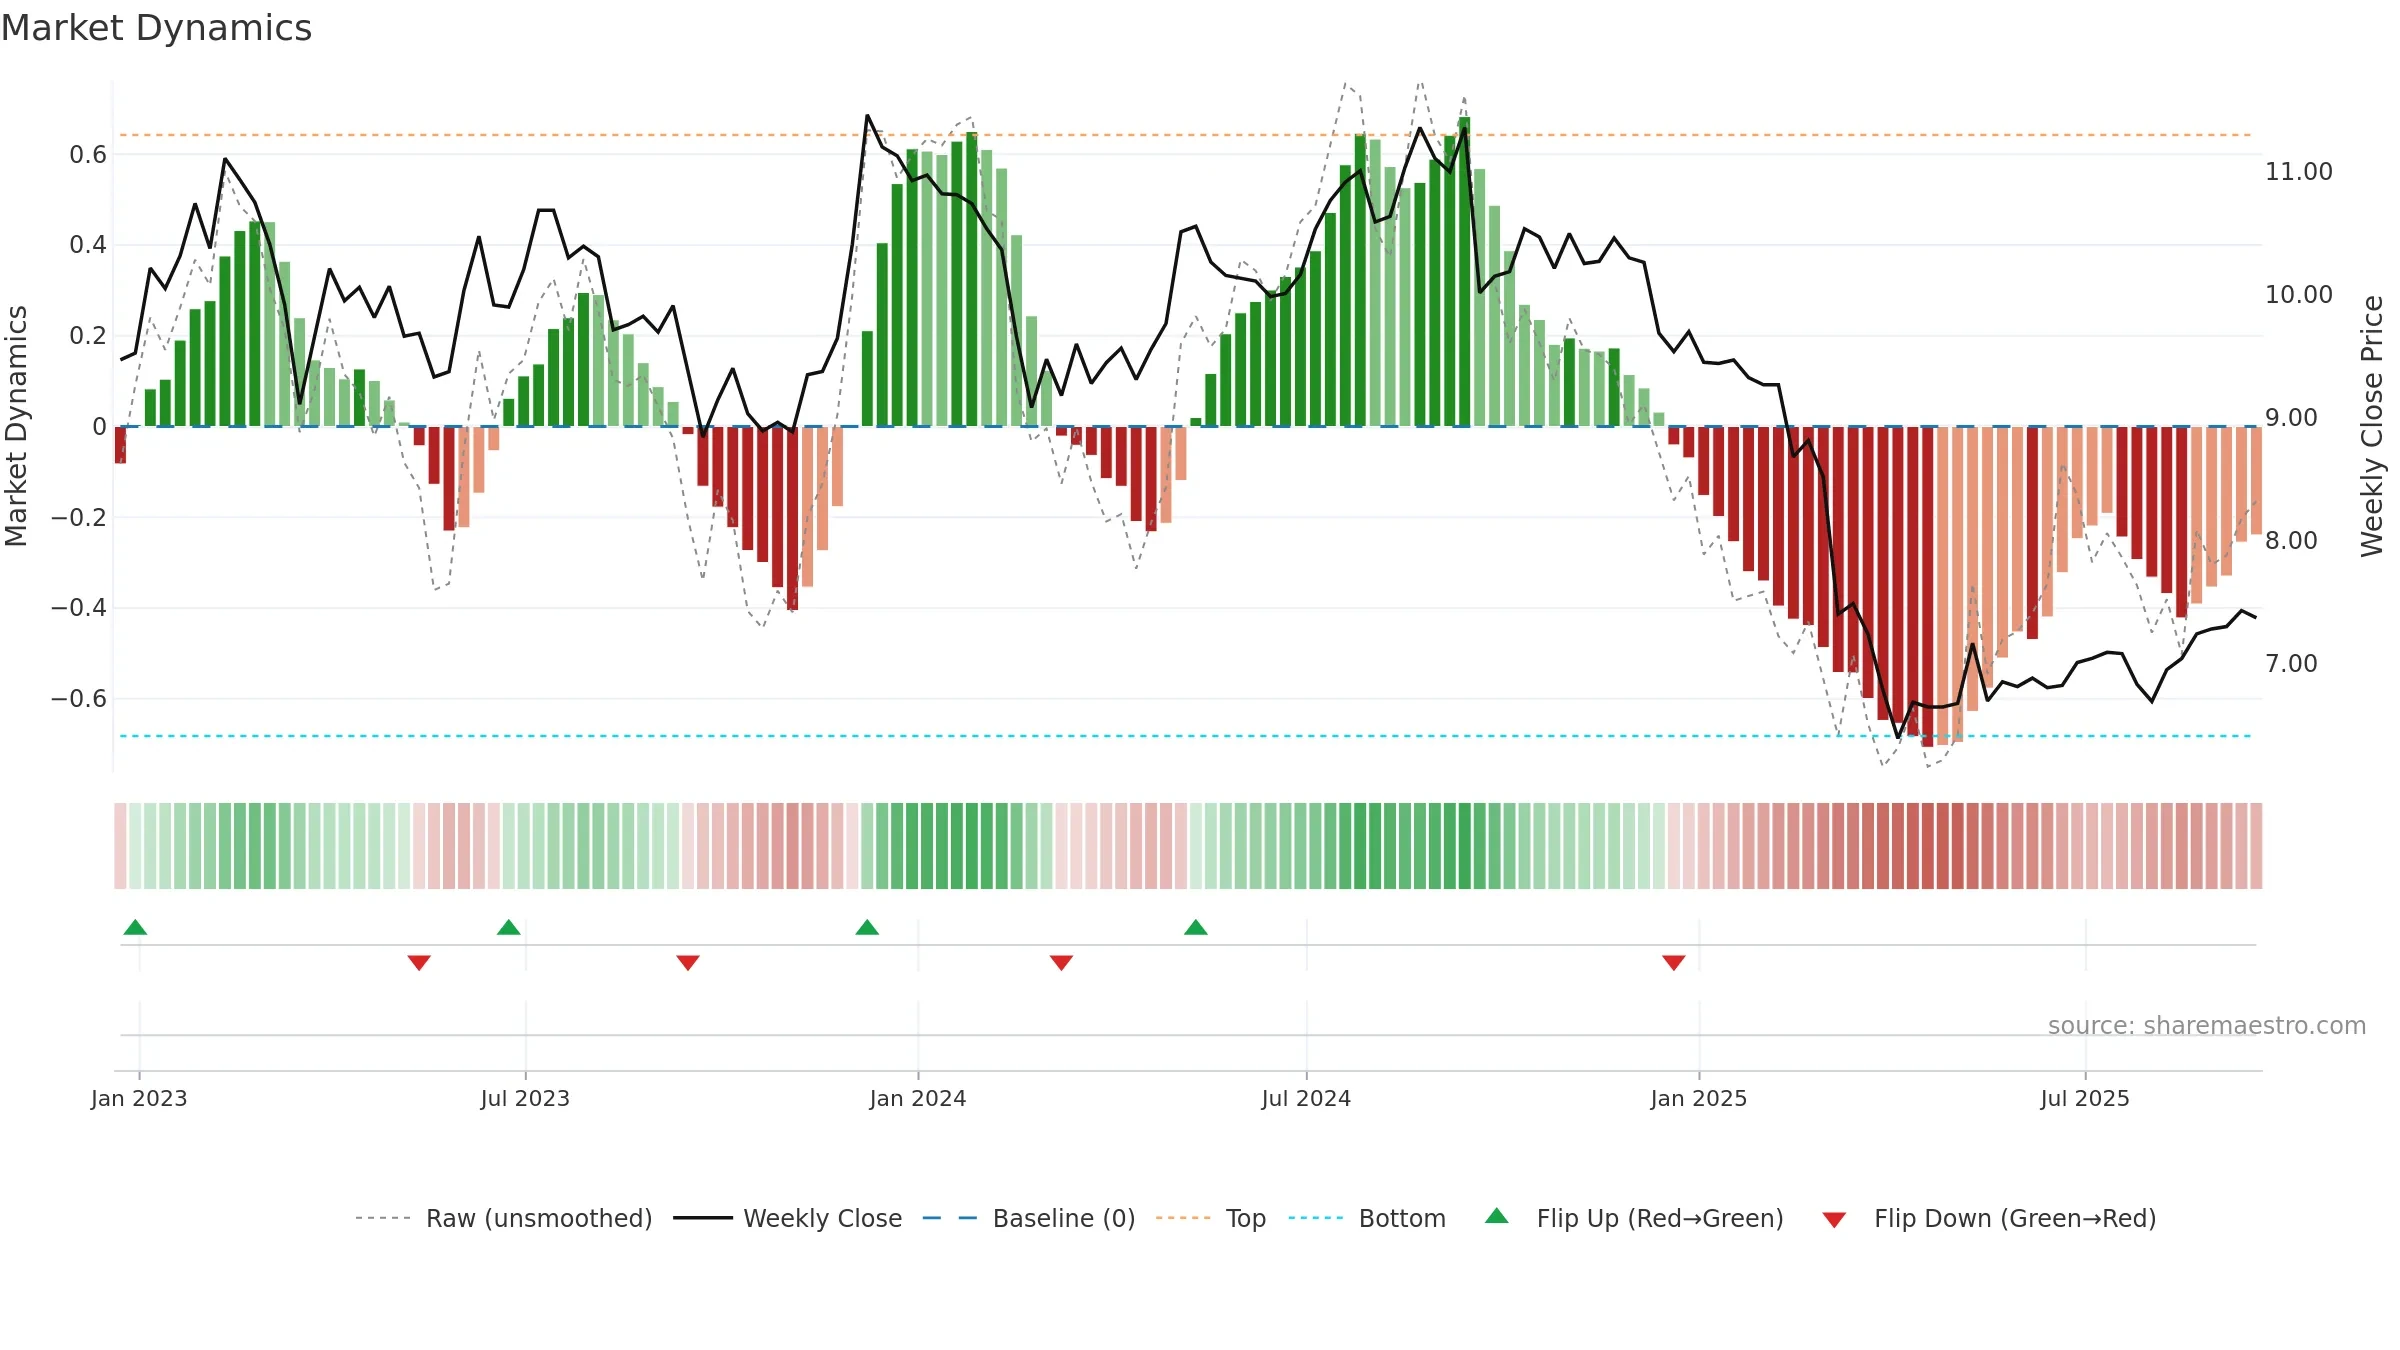
Task: Click the Market Dynamics y-axis title
Action: (16, 426)
